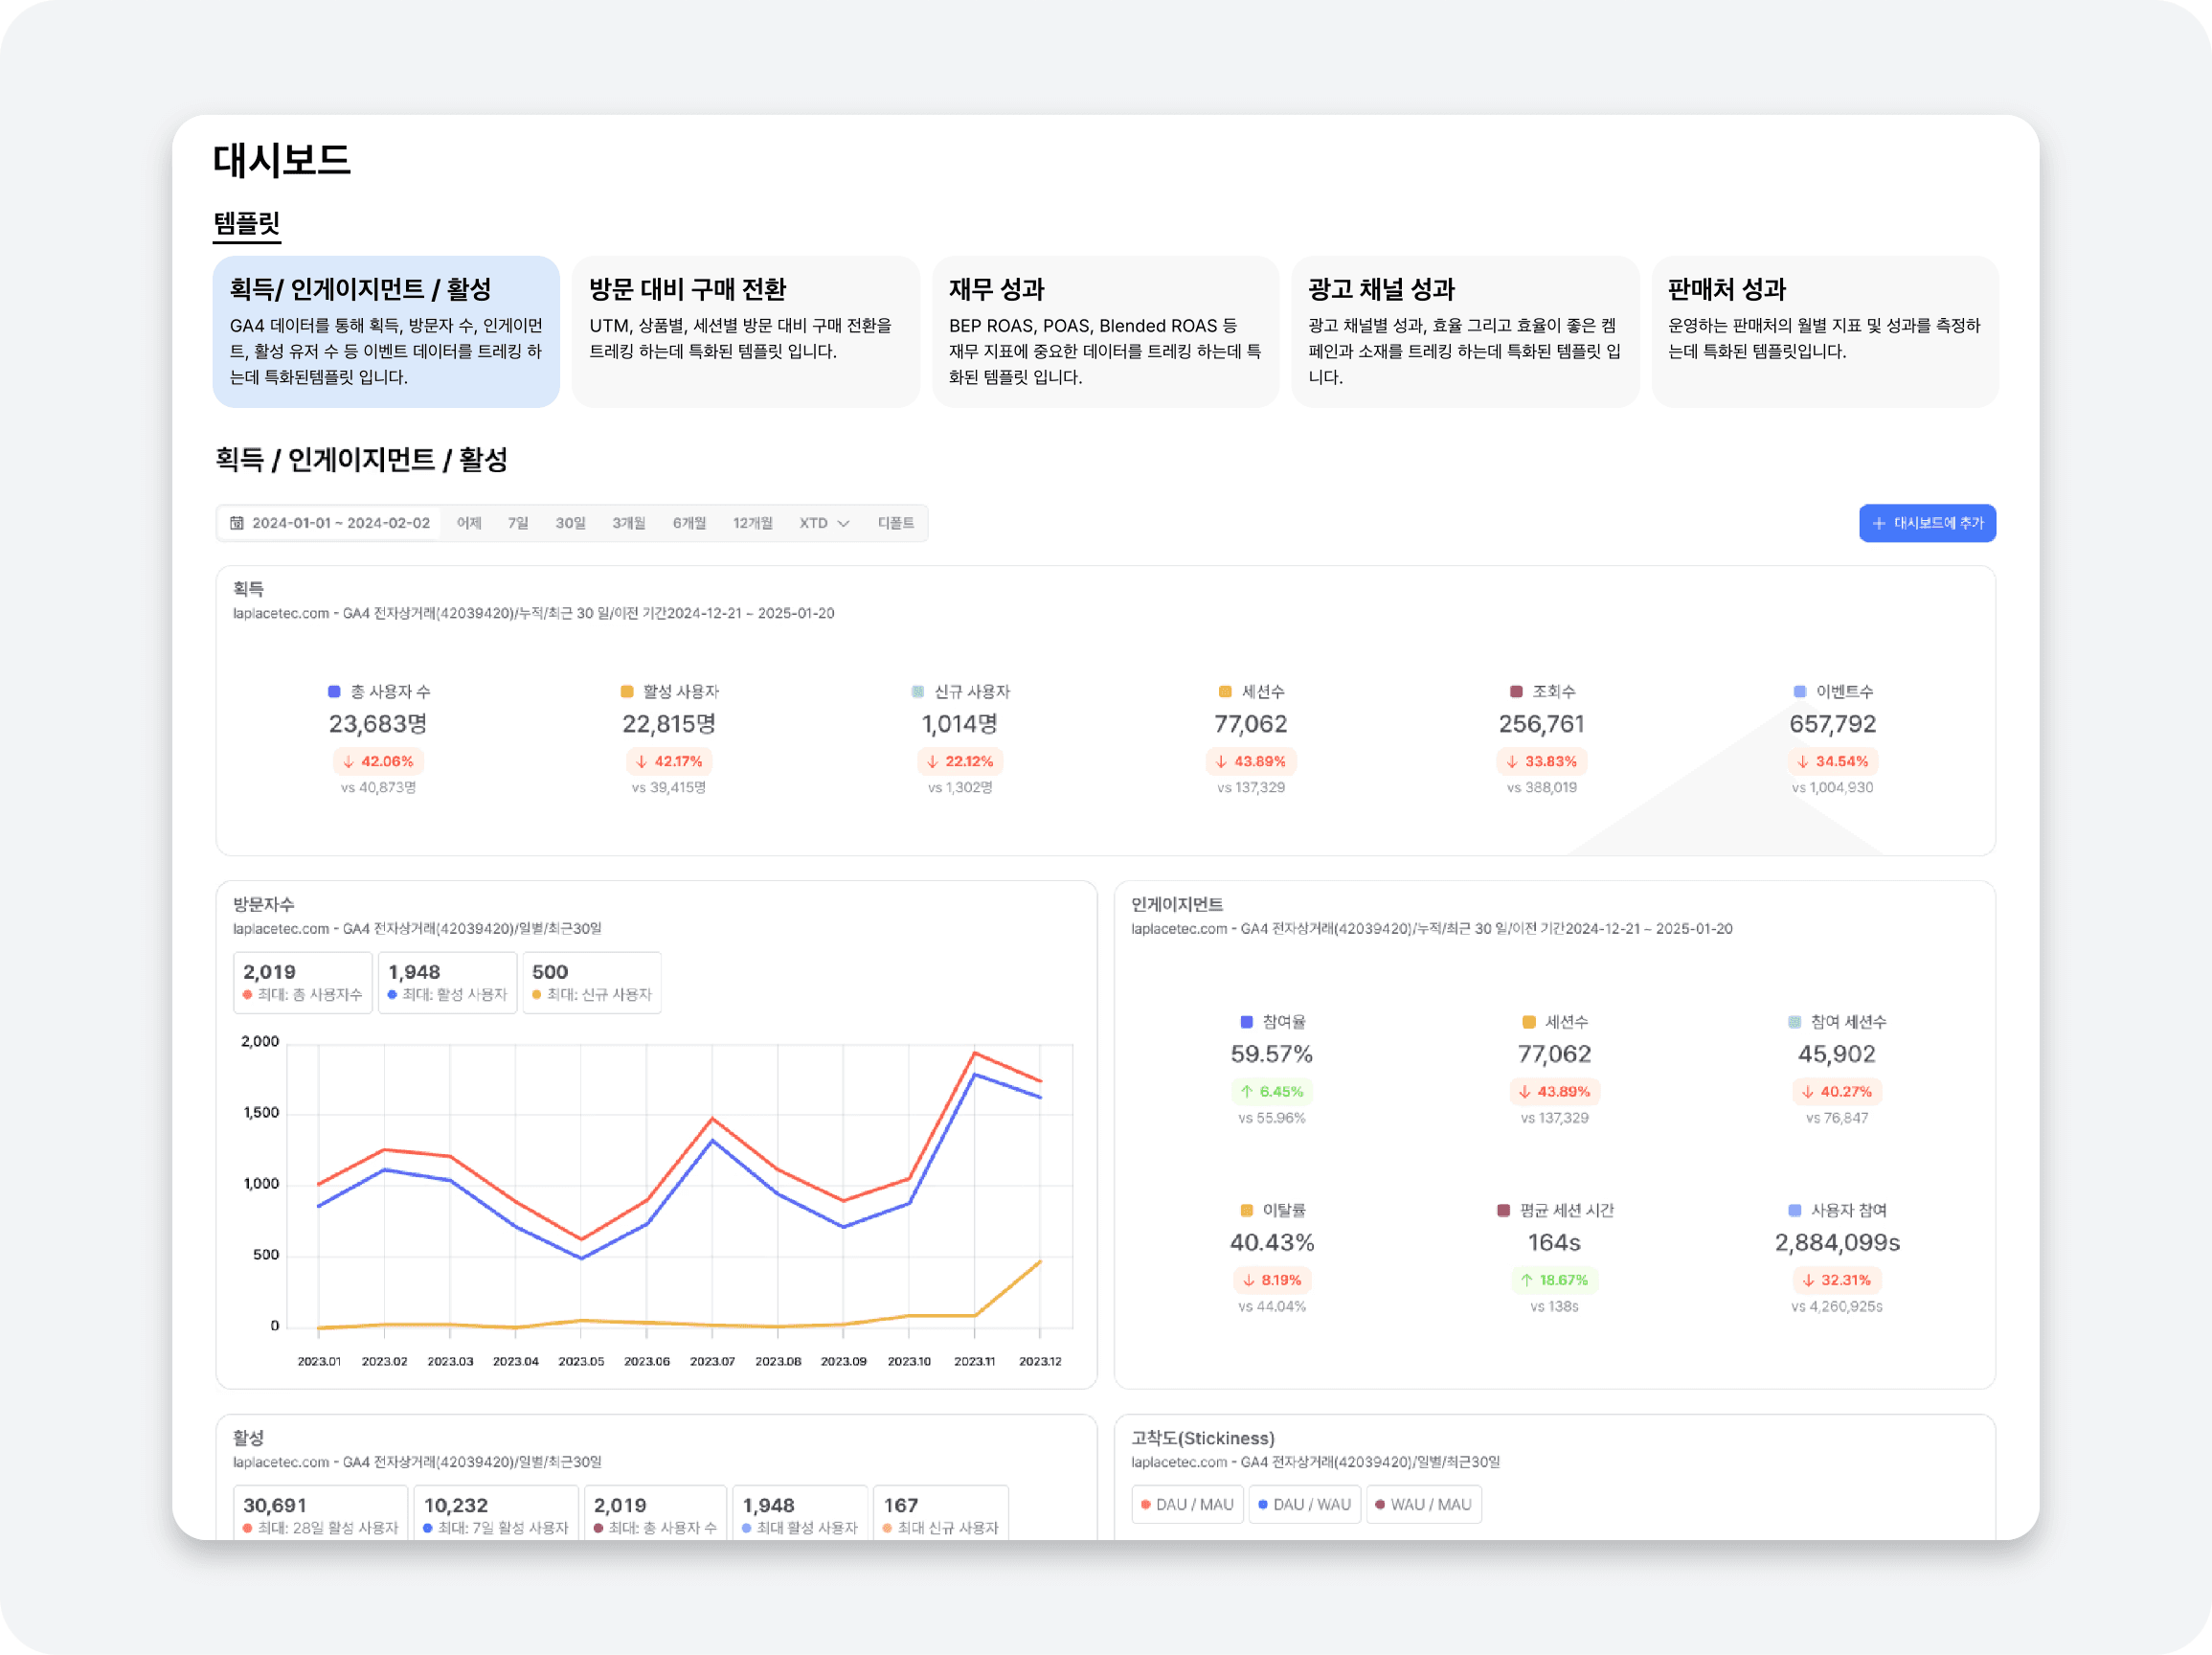This screenshot has width=2212, height=1655.
Task: Toggle the DAU / MAU series chip
Action: [x=1187, y=1505]
